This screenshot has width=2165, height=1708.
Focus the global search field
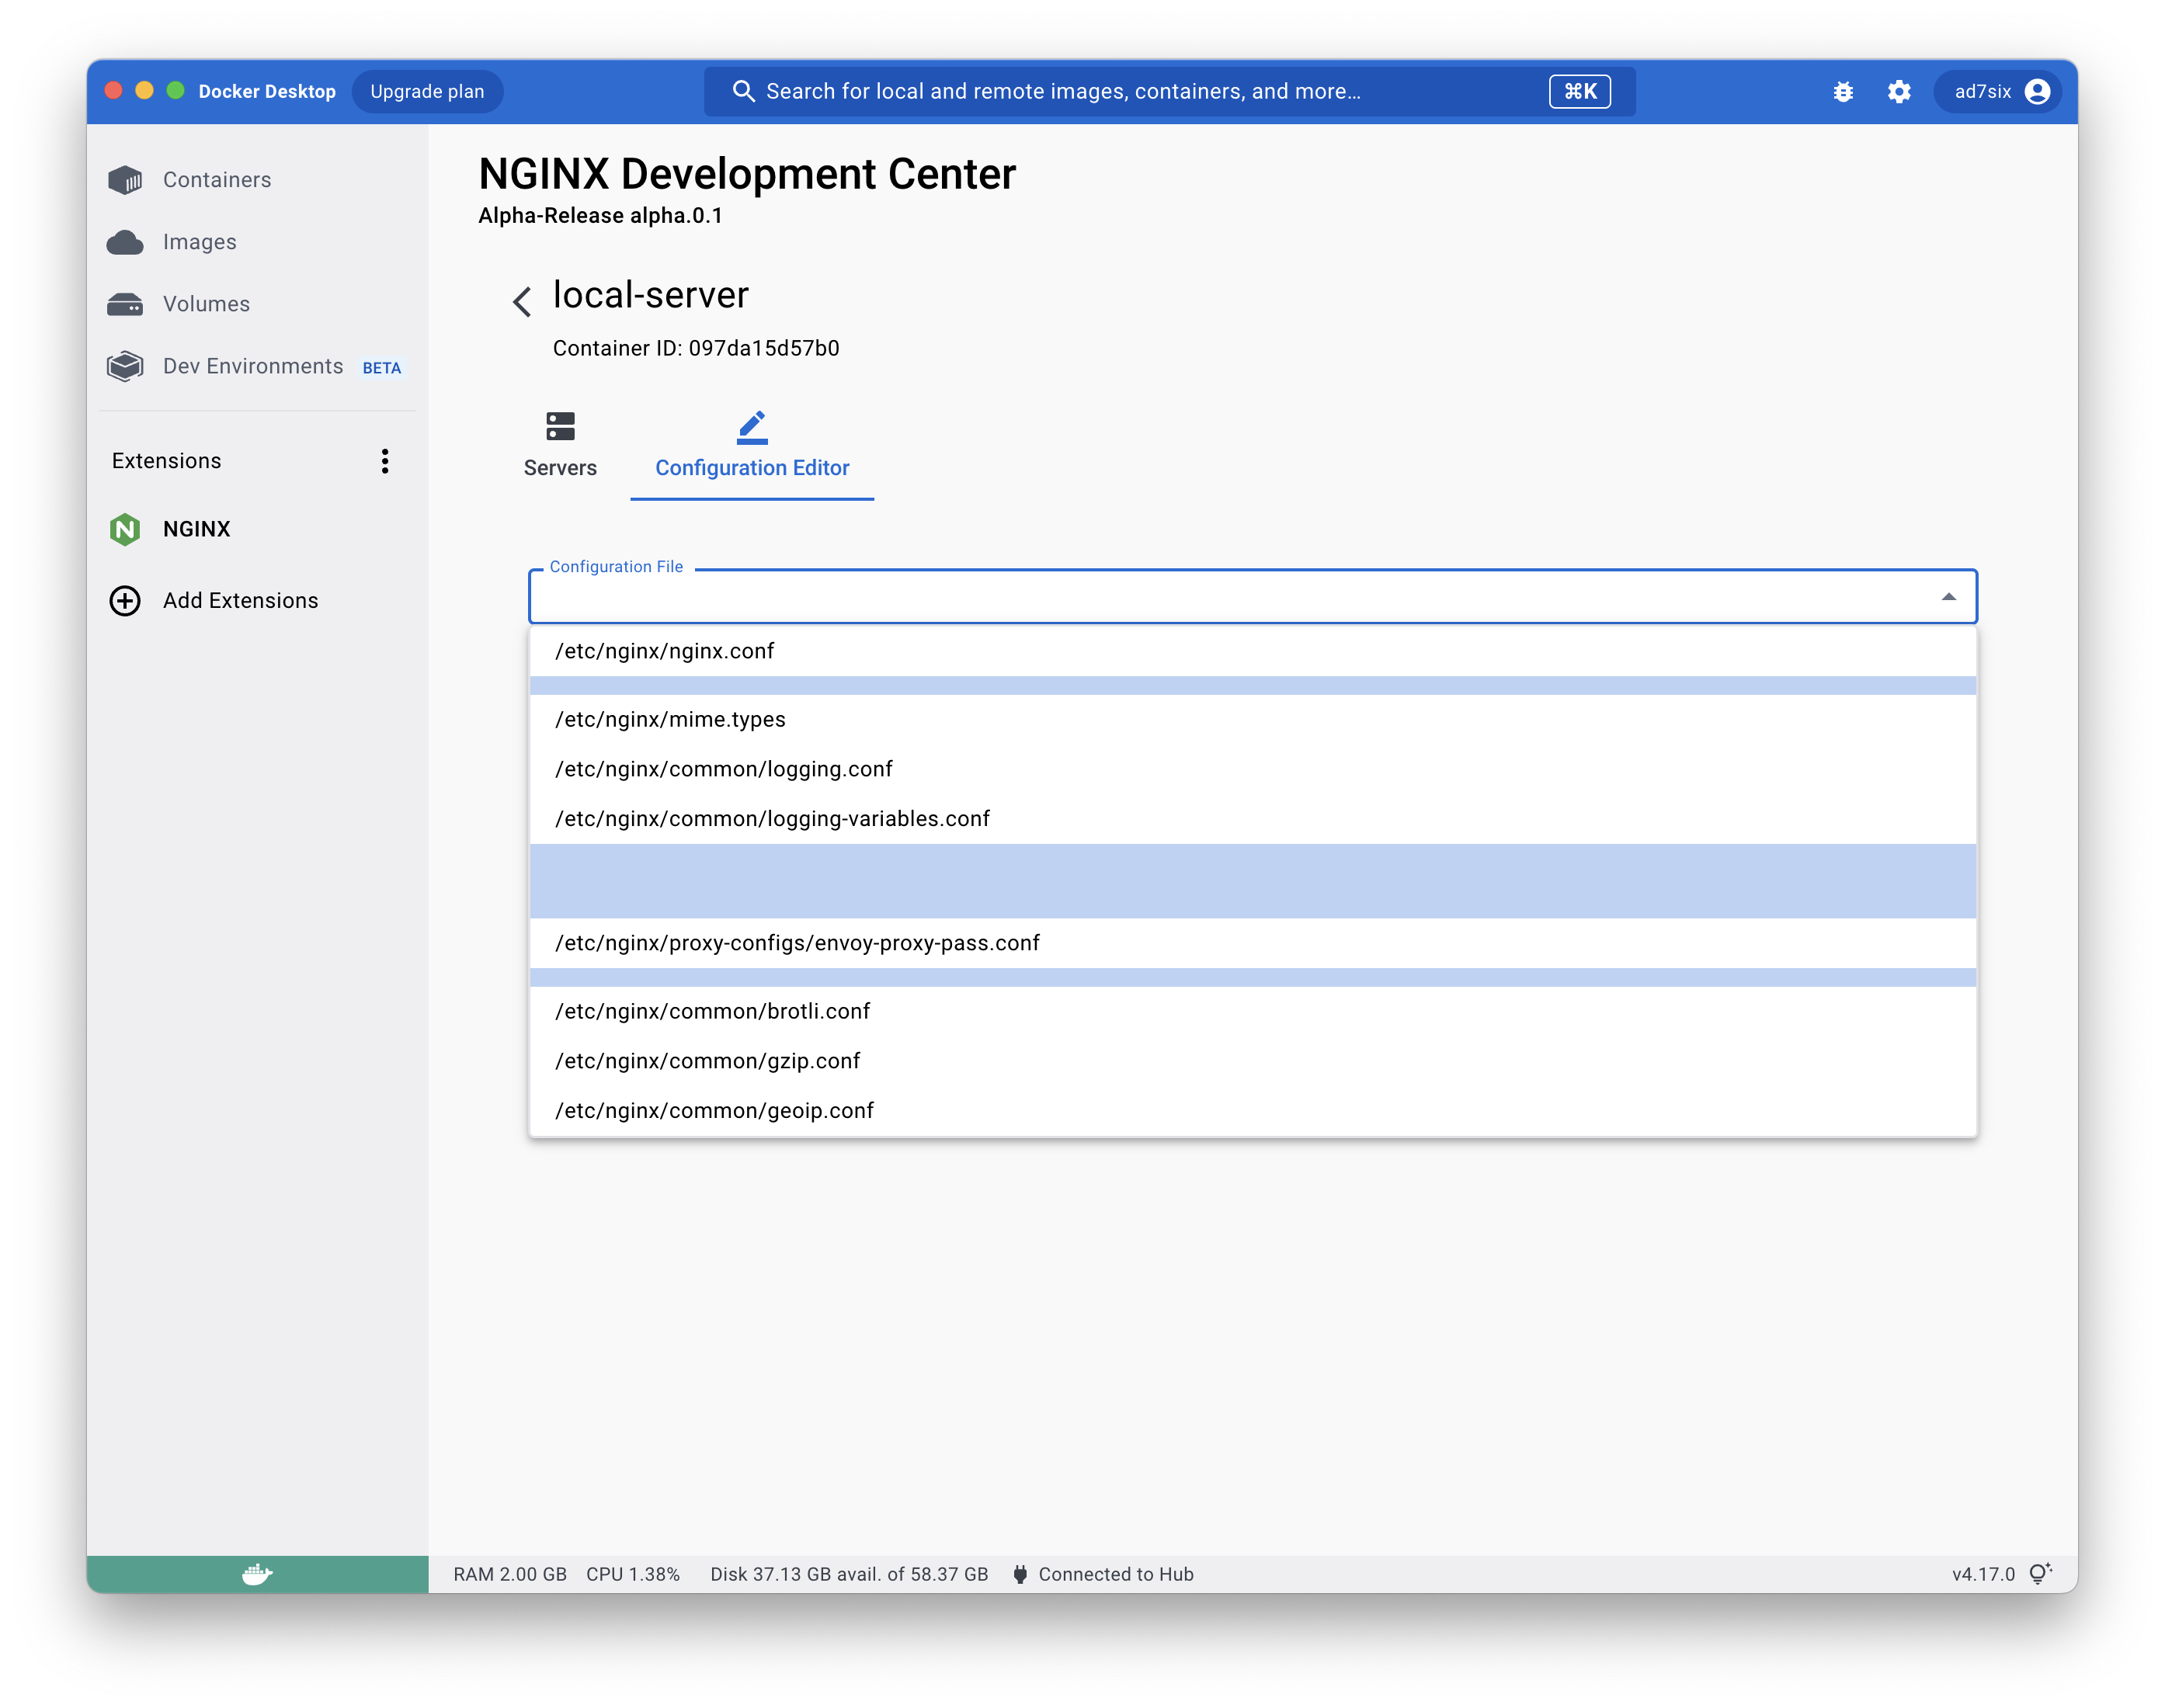click(1170, 92)
